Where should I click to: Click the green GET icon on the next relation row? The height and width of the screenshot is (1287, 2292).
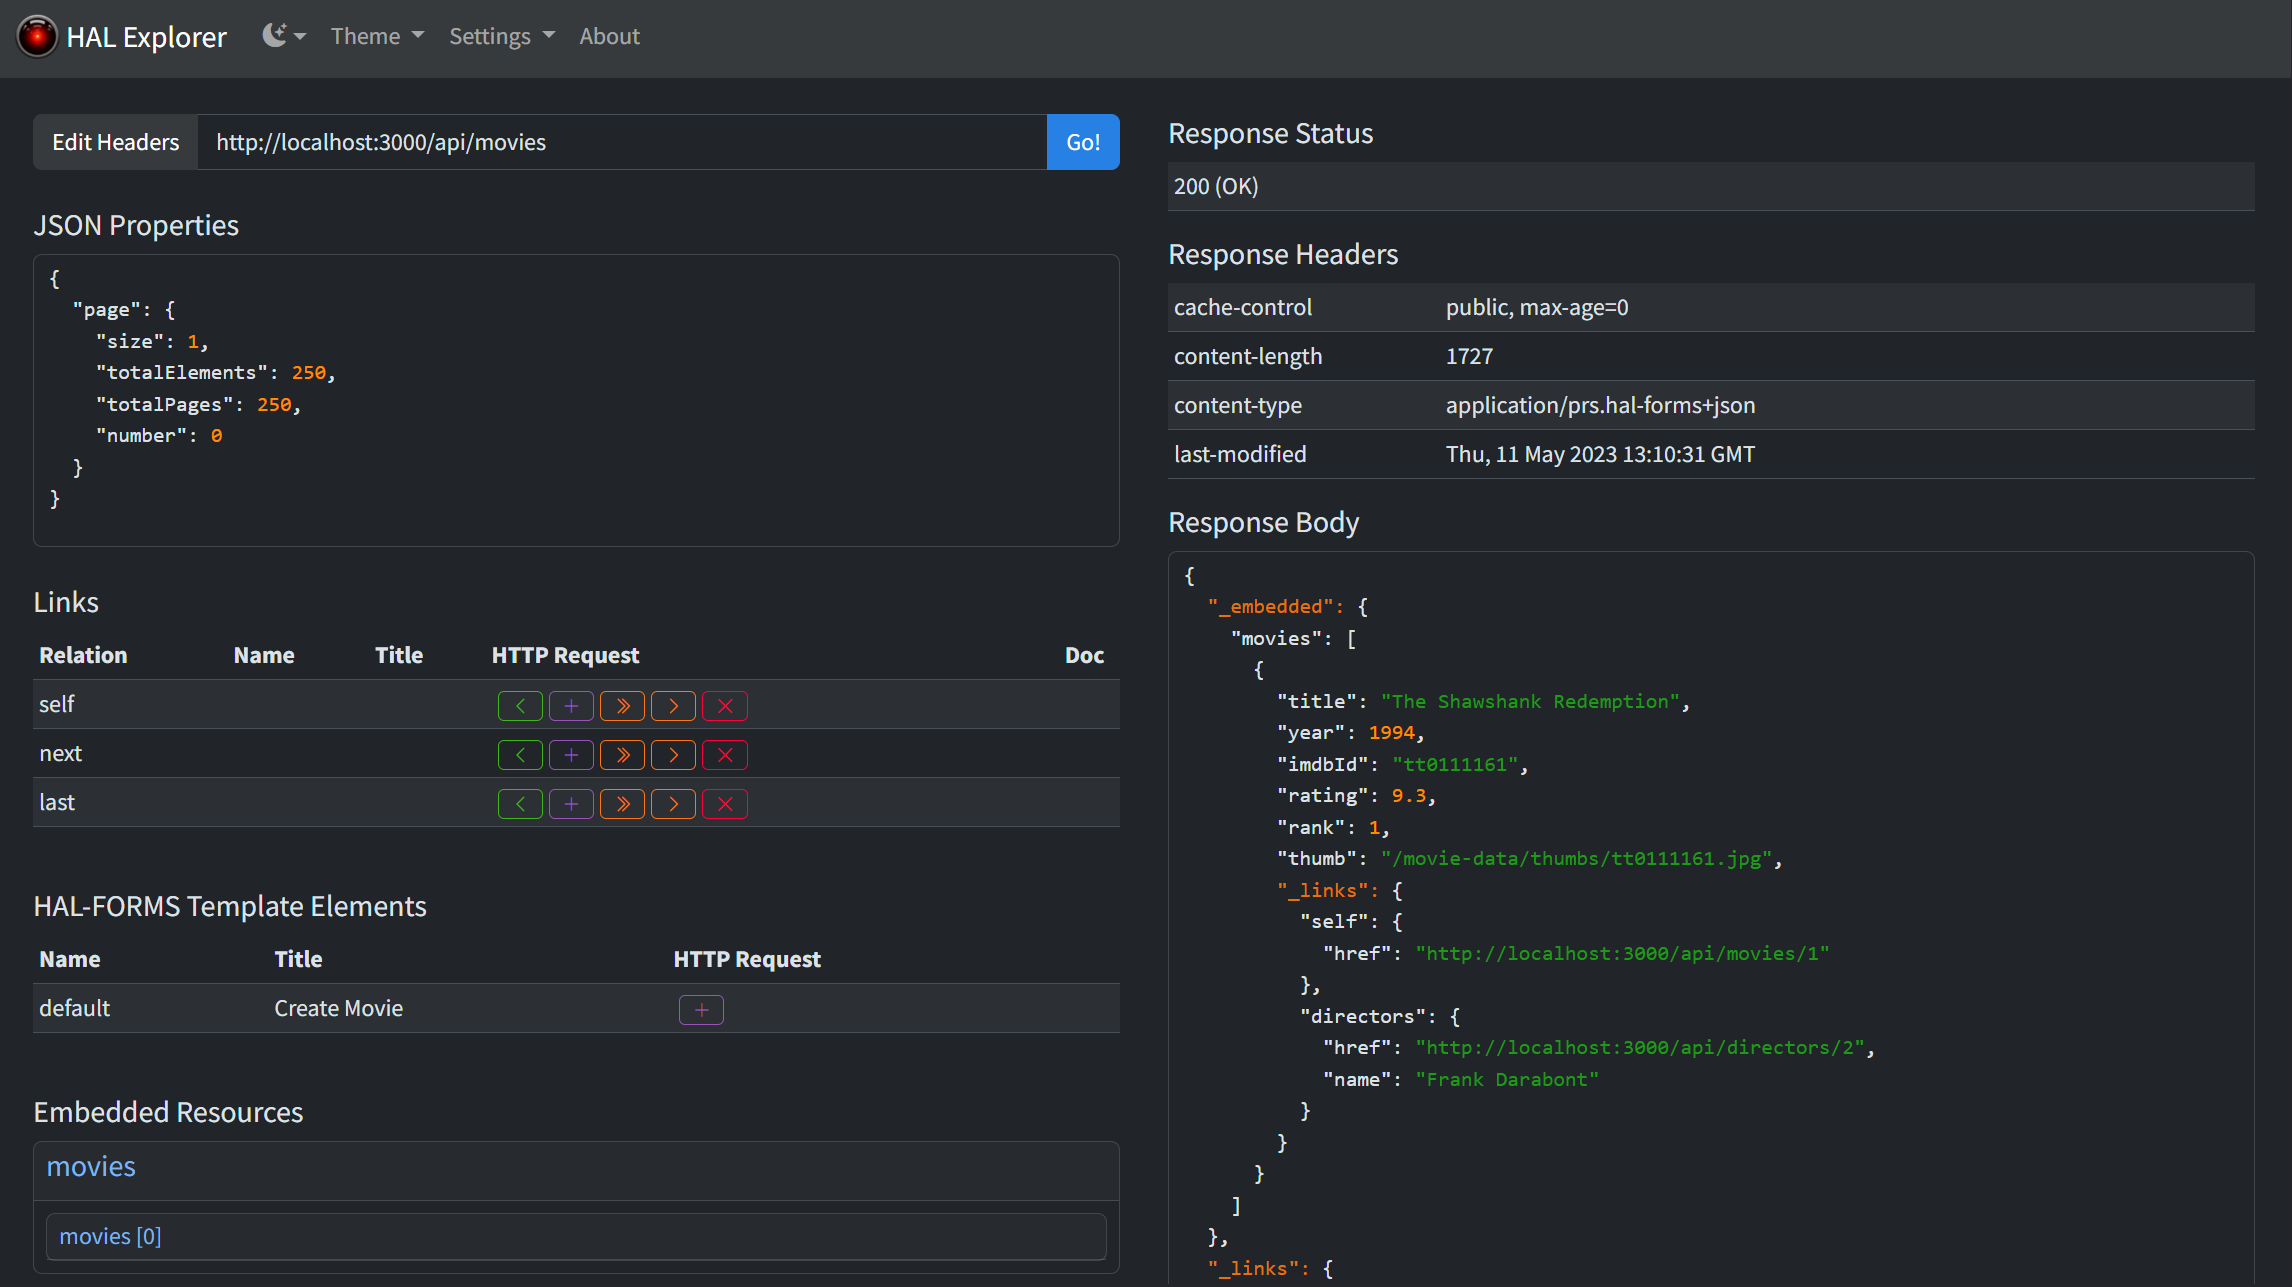click(520, 754)
